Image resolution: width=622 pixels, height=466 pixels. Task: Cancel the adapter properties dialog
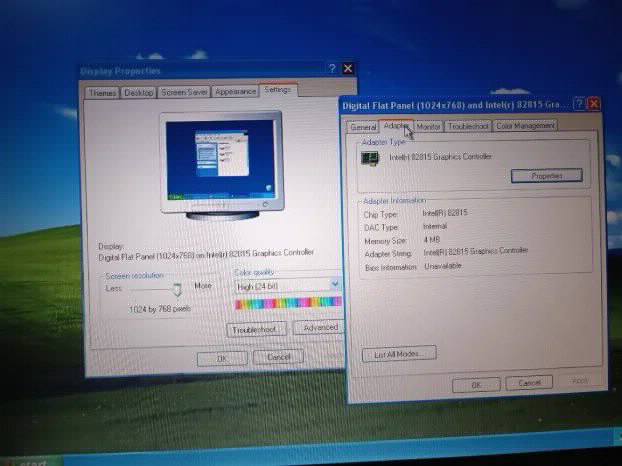click(529, 383)
